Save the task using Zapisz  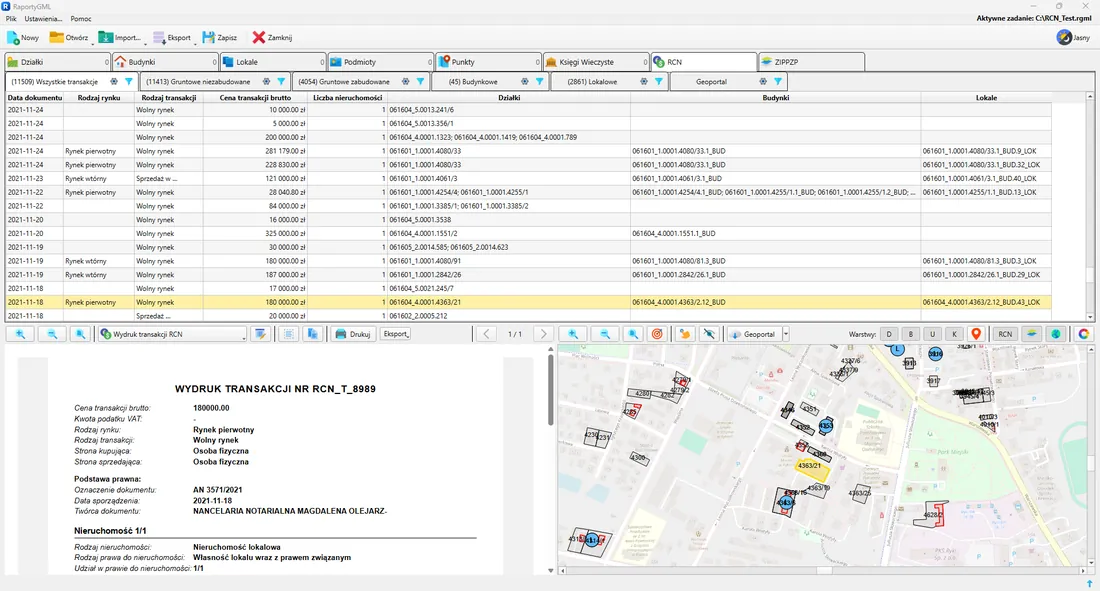(x=220, y=38)
